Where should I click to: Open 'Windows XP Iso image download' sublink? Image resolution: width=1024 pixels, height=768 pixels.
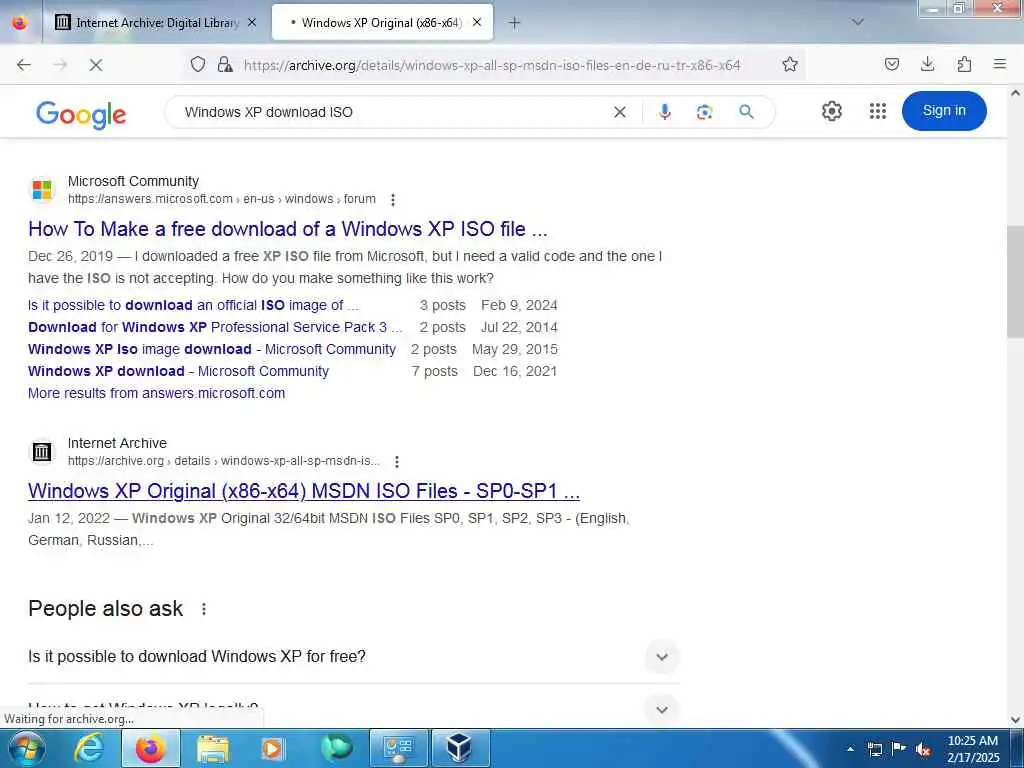[212, 349]
